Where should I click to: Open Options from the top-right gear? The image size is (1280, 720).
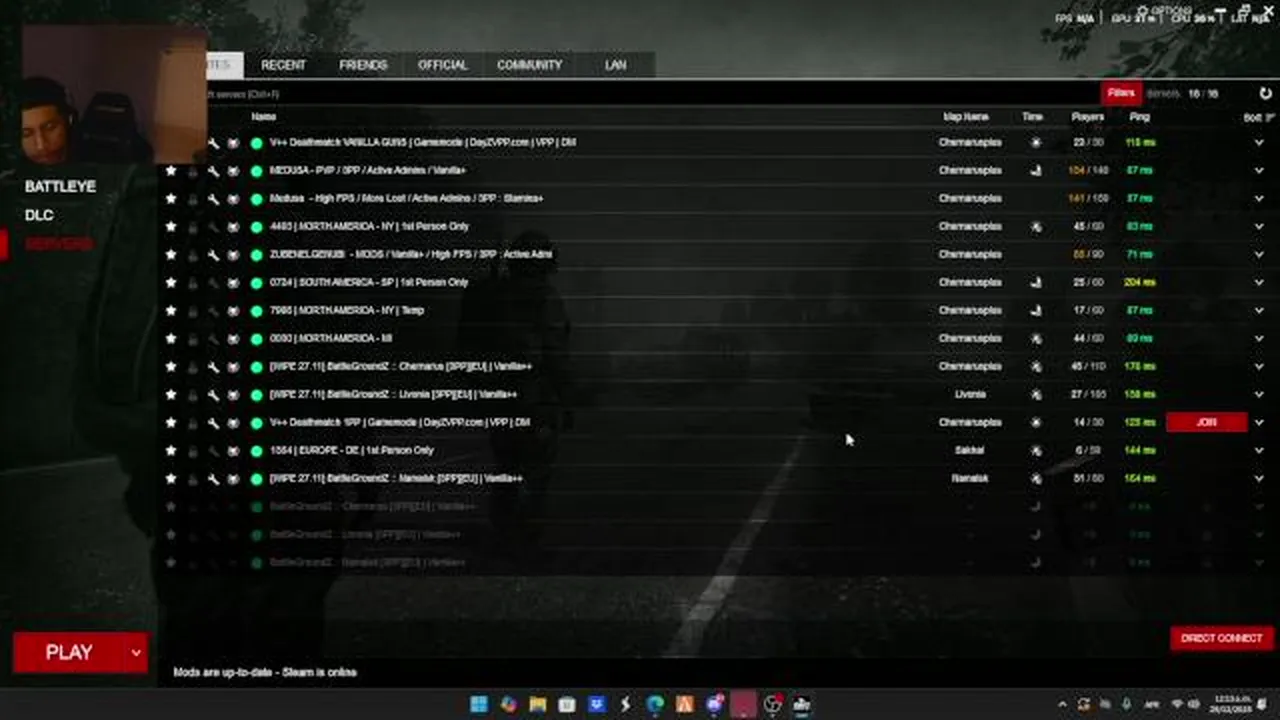click(x=1164, y=11)
